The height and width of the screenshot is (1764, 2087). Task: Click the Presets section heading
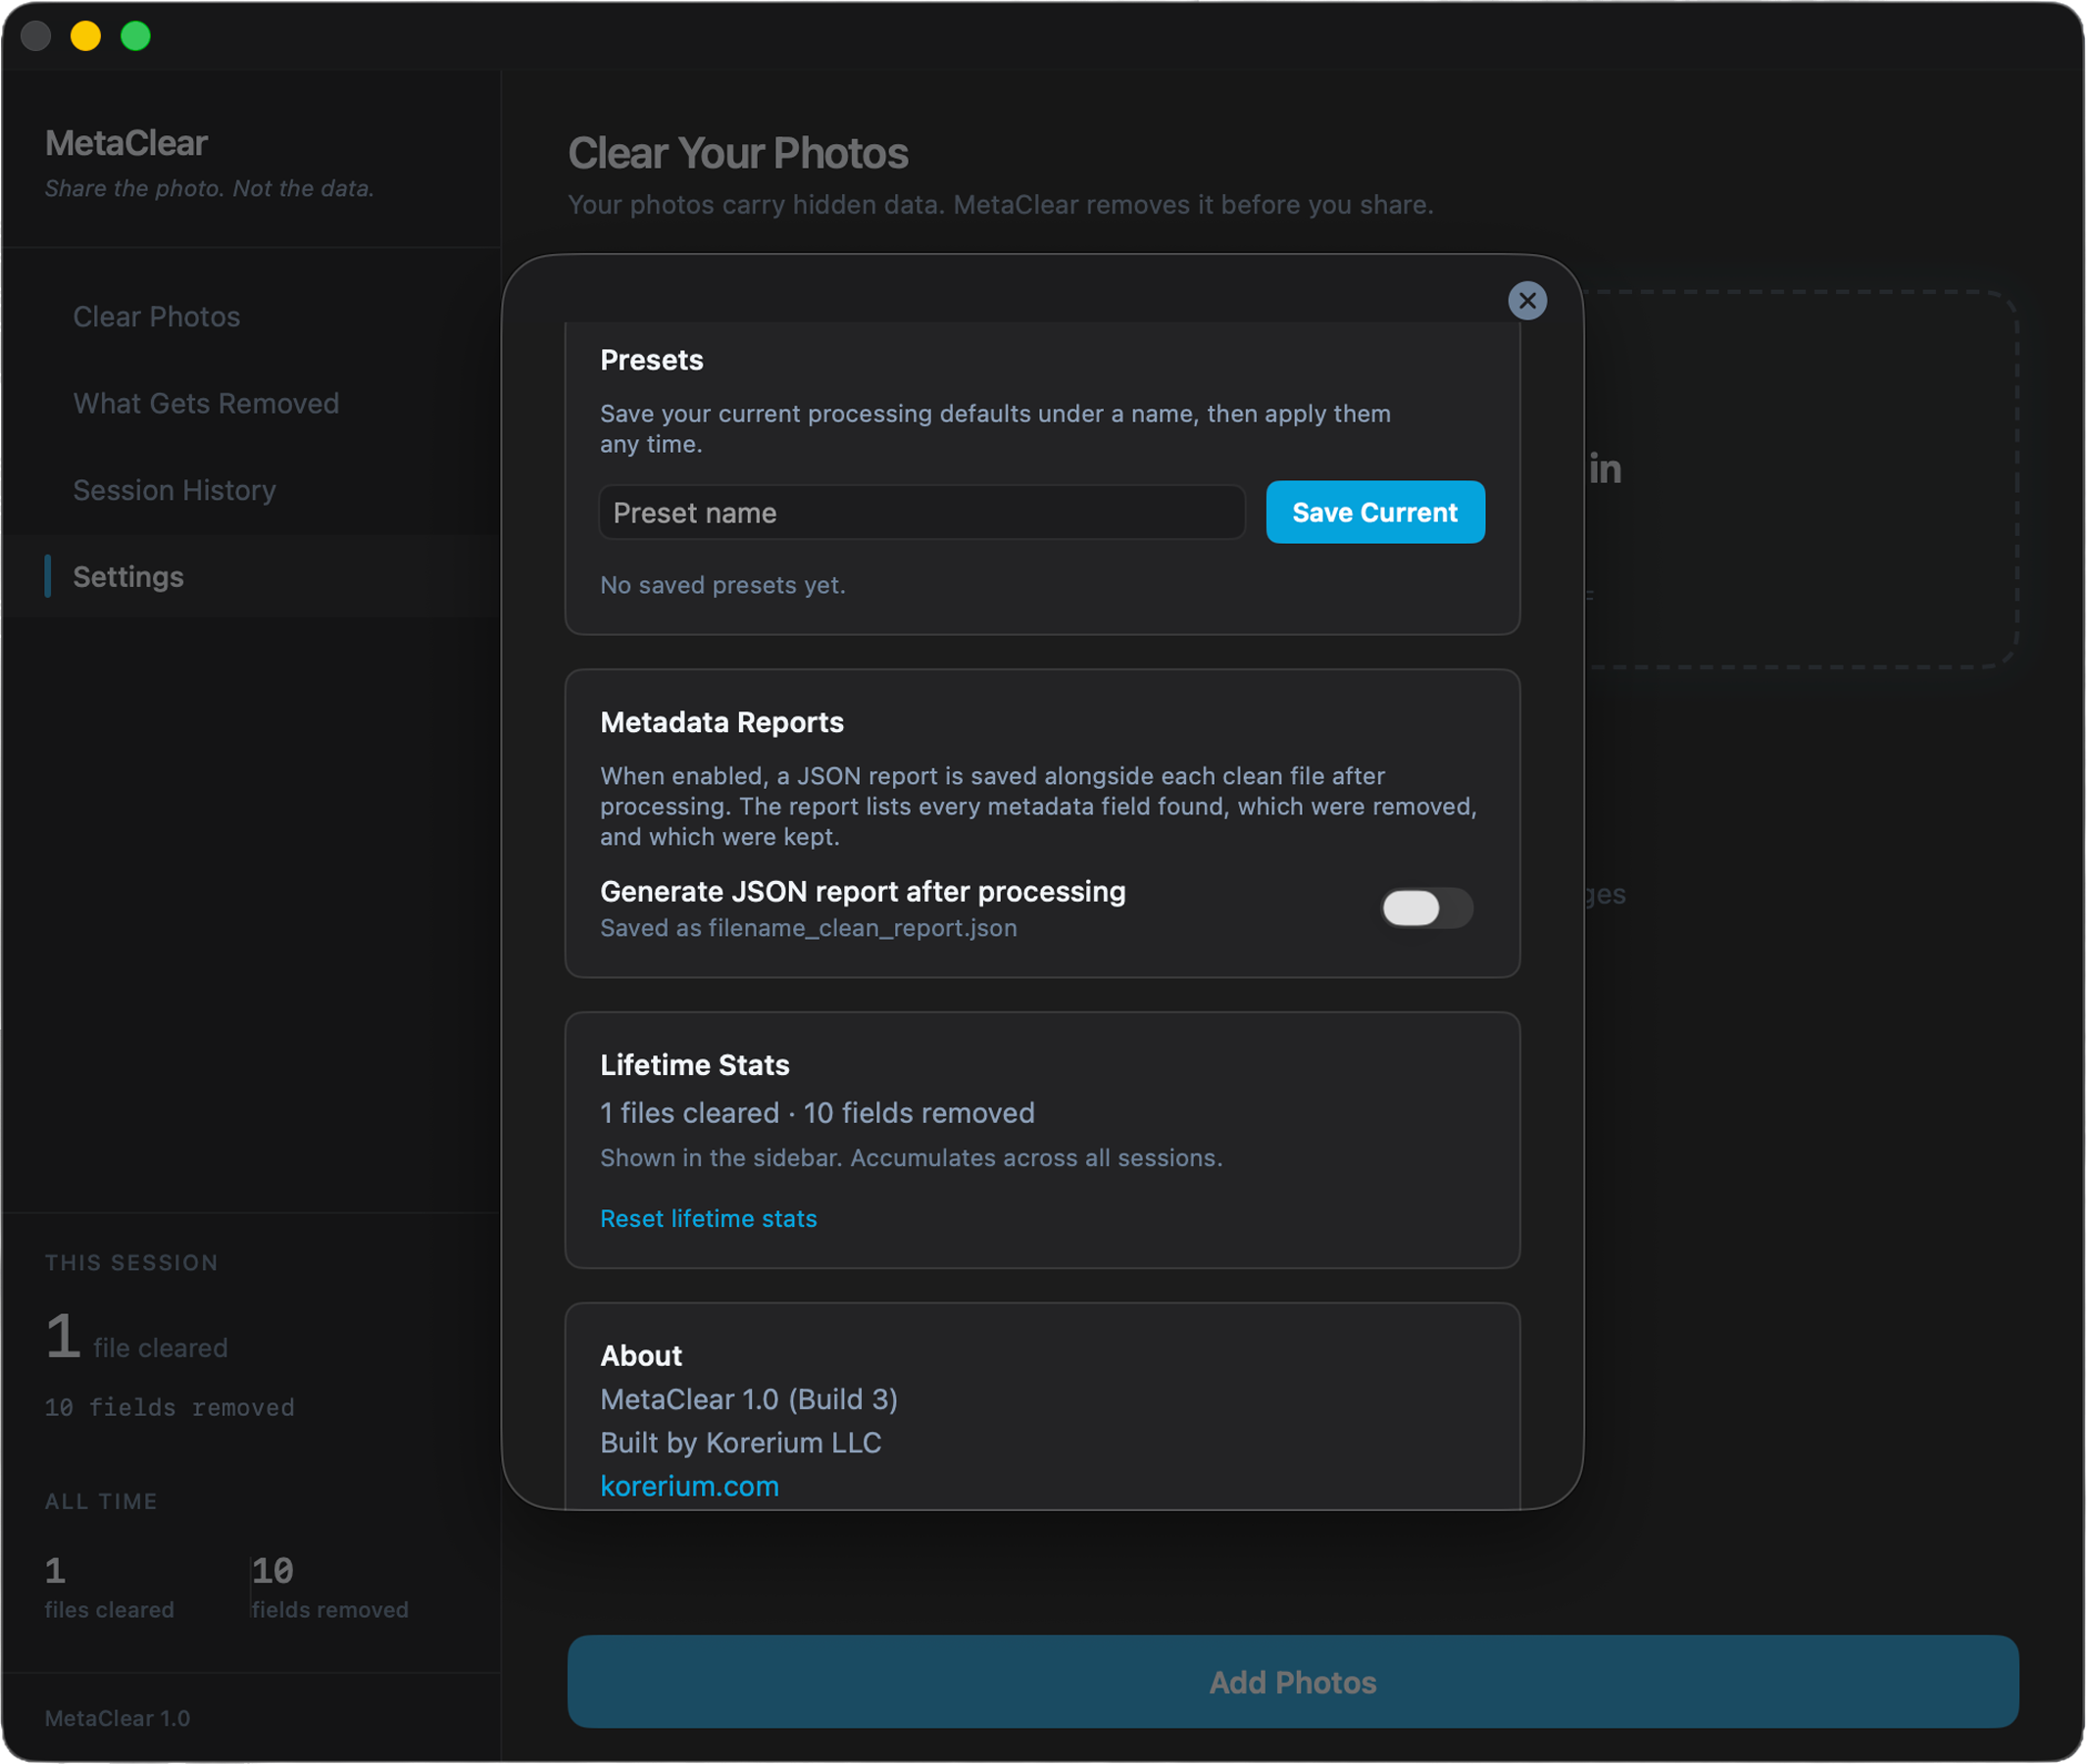651,360
